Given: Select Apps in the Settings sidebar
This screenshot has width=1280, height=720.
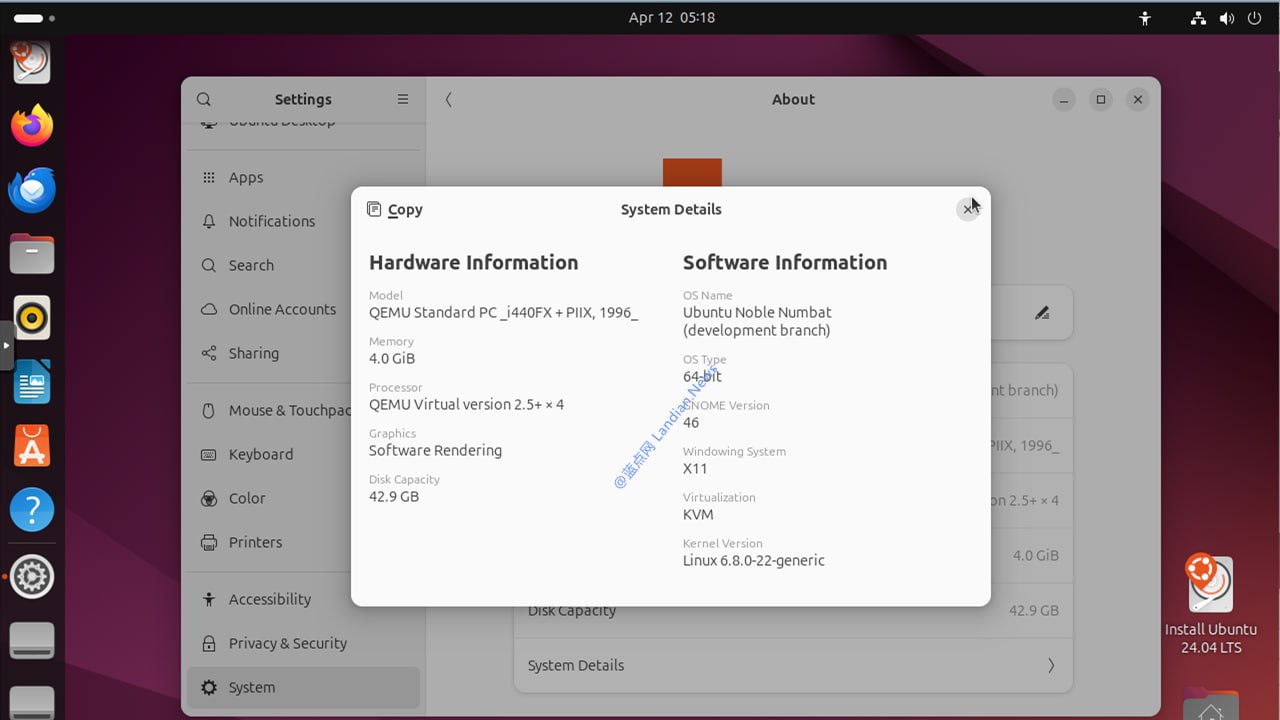Looking at the screenshot, I should point(246,177).
